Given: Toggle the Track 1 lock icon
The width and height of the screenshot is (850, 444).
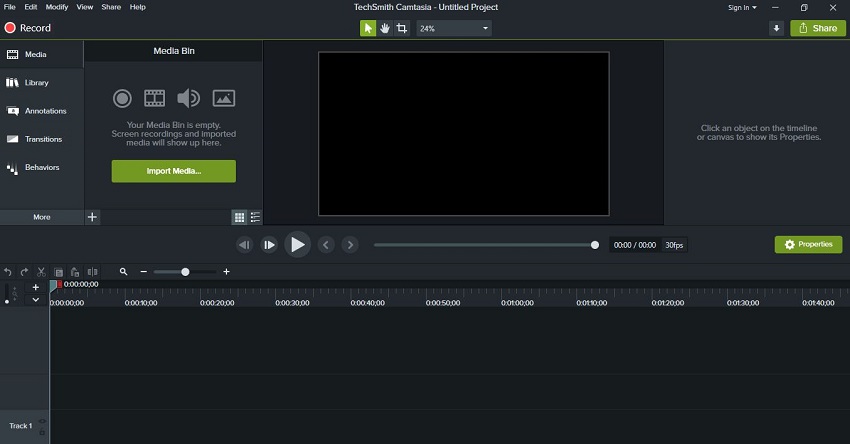Looking at the screenshot, I should (42, 431).
